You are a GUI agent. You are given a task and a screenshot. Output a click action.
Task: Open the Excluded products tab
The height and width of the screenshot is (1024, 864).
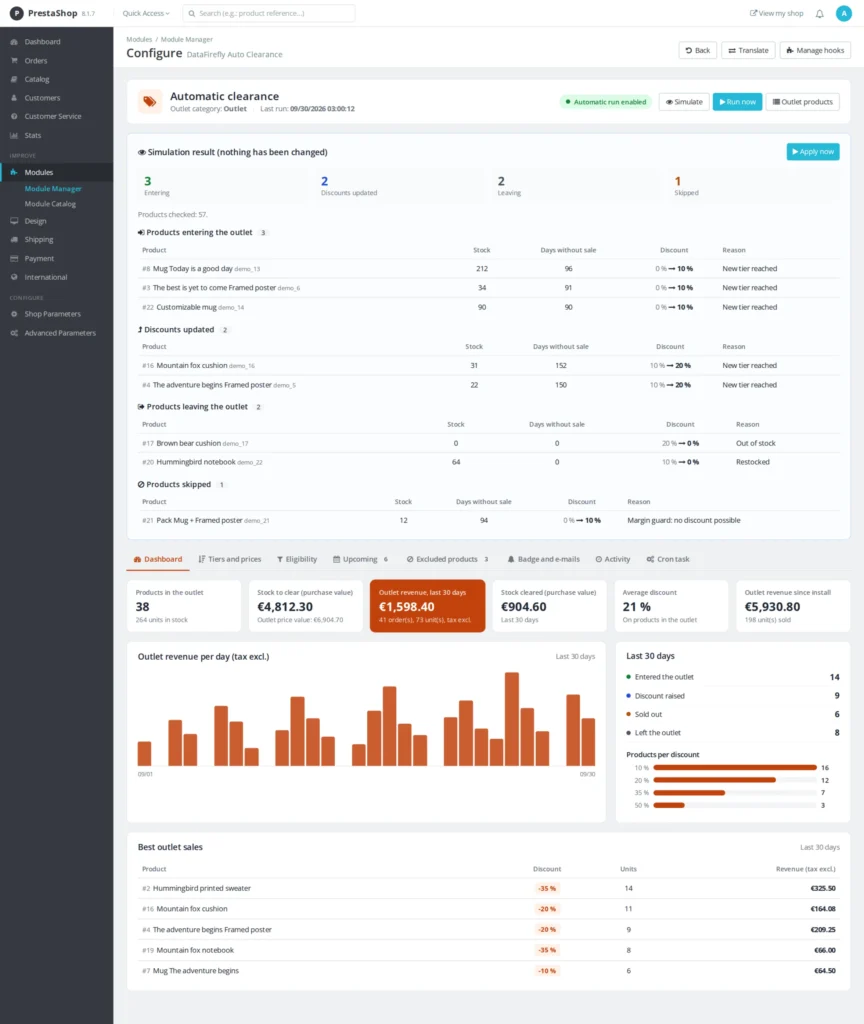[x=447, y=559]
